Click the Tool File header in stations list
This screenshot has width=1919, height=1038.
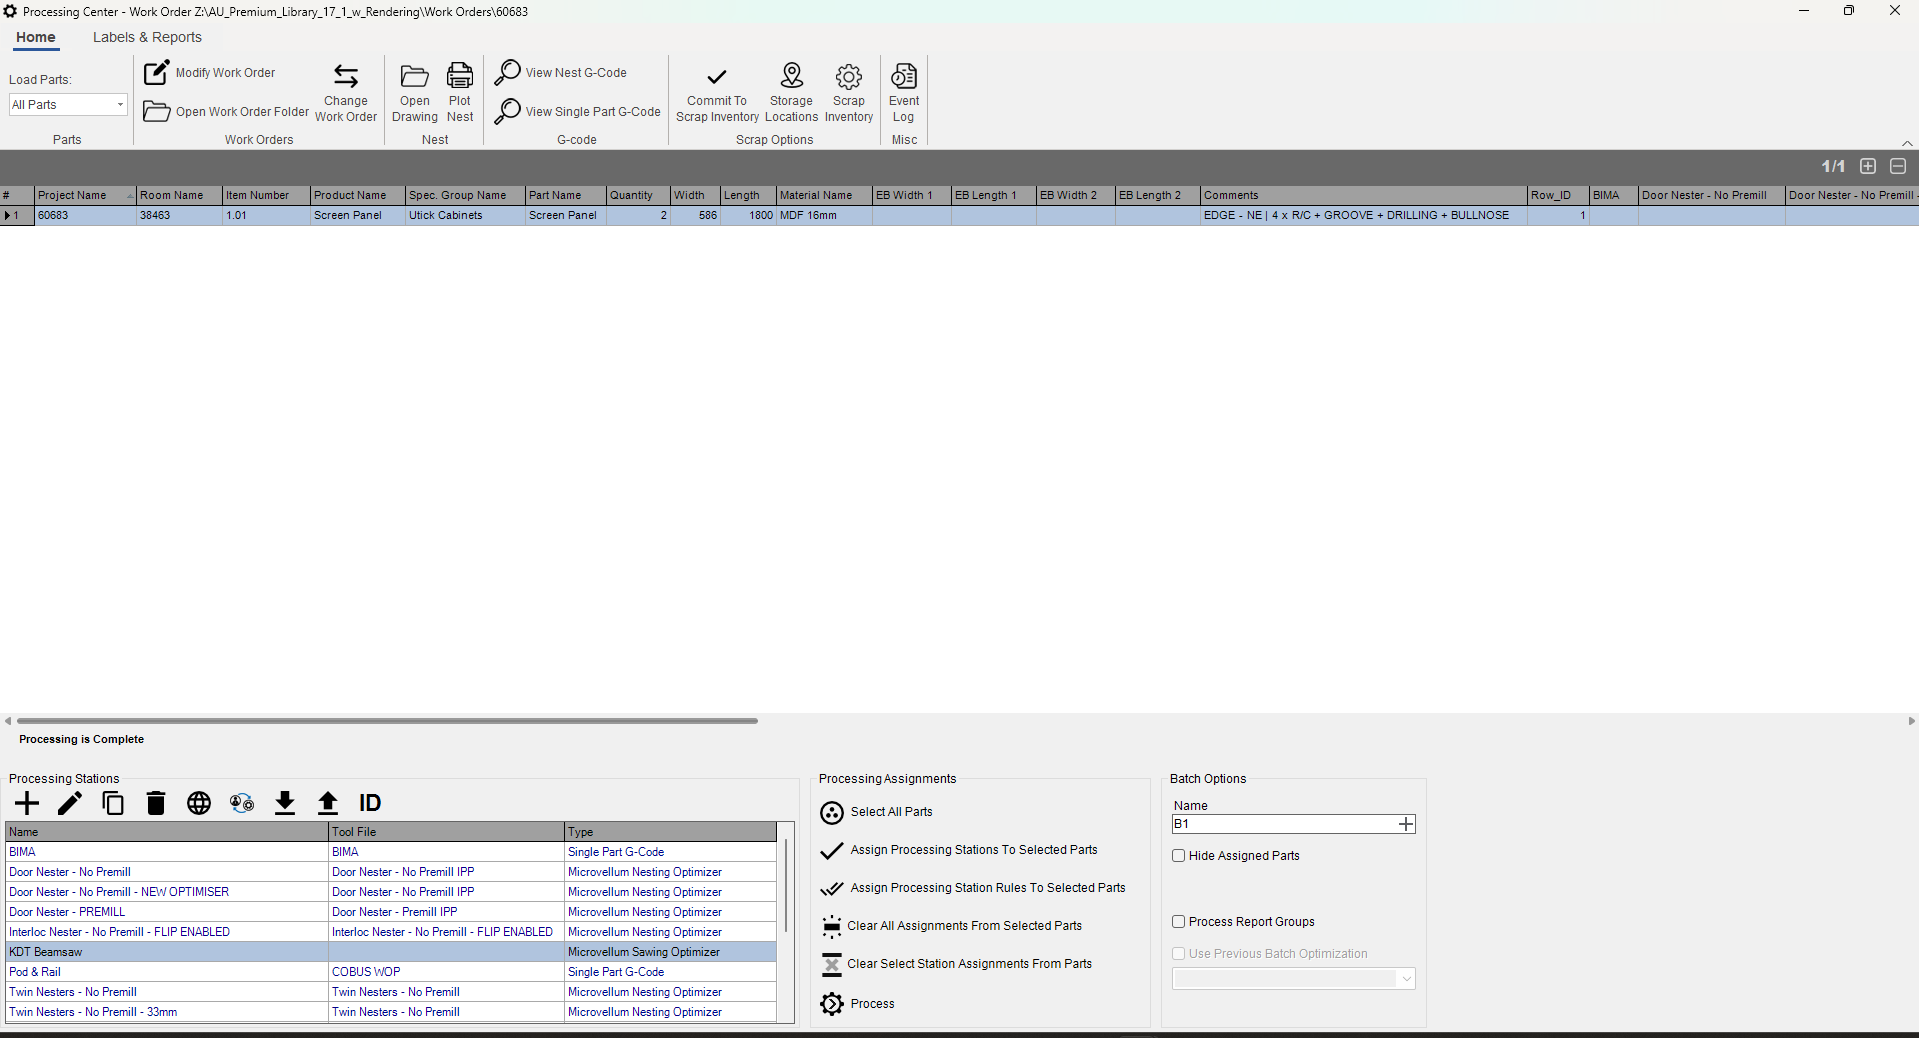pyautogui.click(x=446, y=832)
